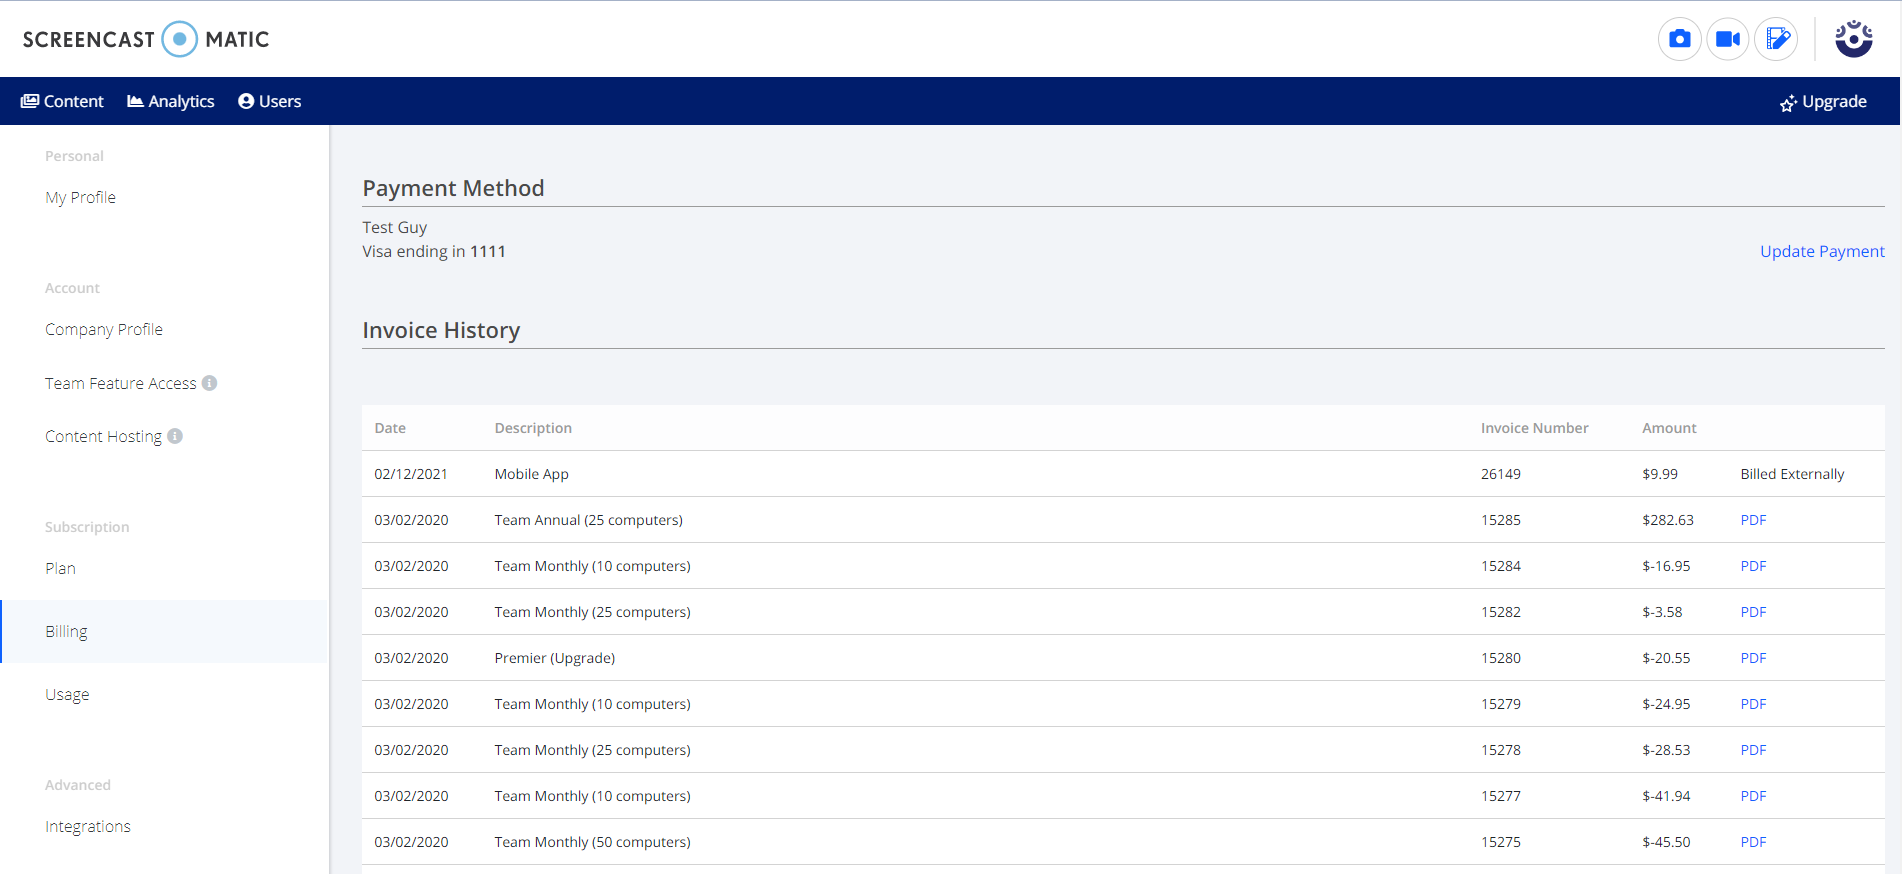Viewport: 1902px width, 874px height.
Task: Click the $282.63 amount
Action: click(x=1668, y=520)
